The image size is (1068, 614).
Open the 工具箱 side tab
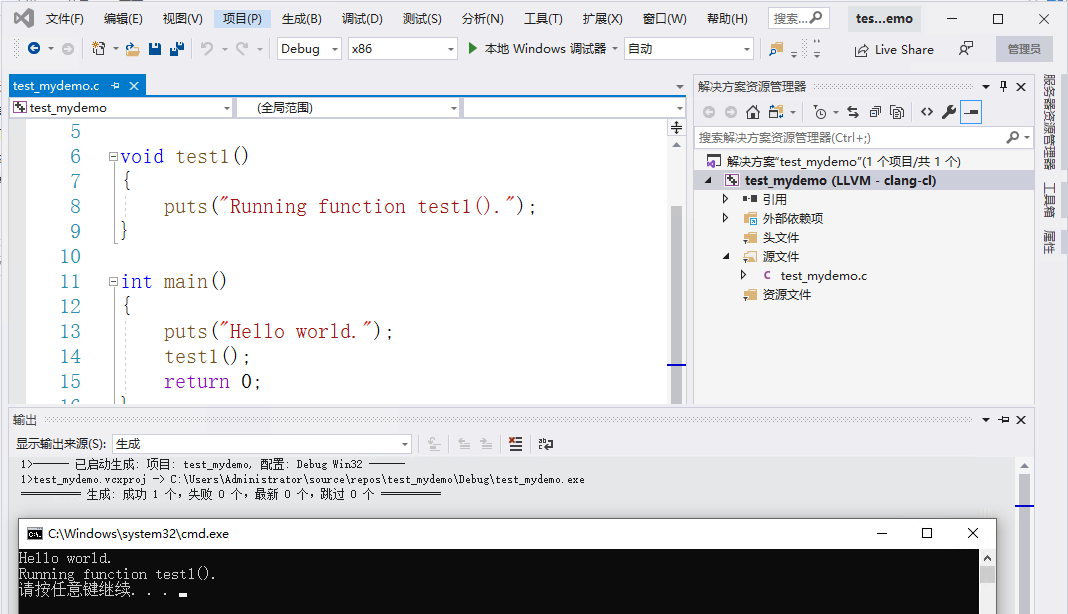(x=1050, y=200)
